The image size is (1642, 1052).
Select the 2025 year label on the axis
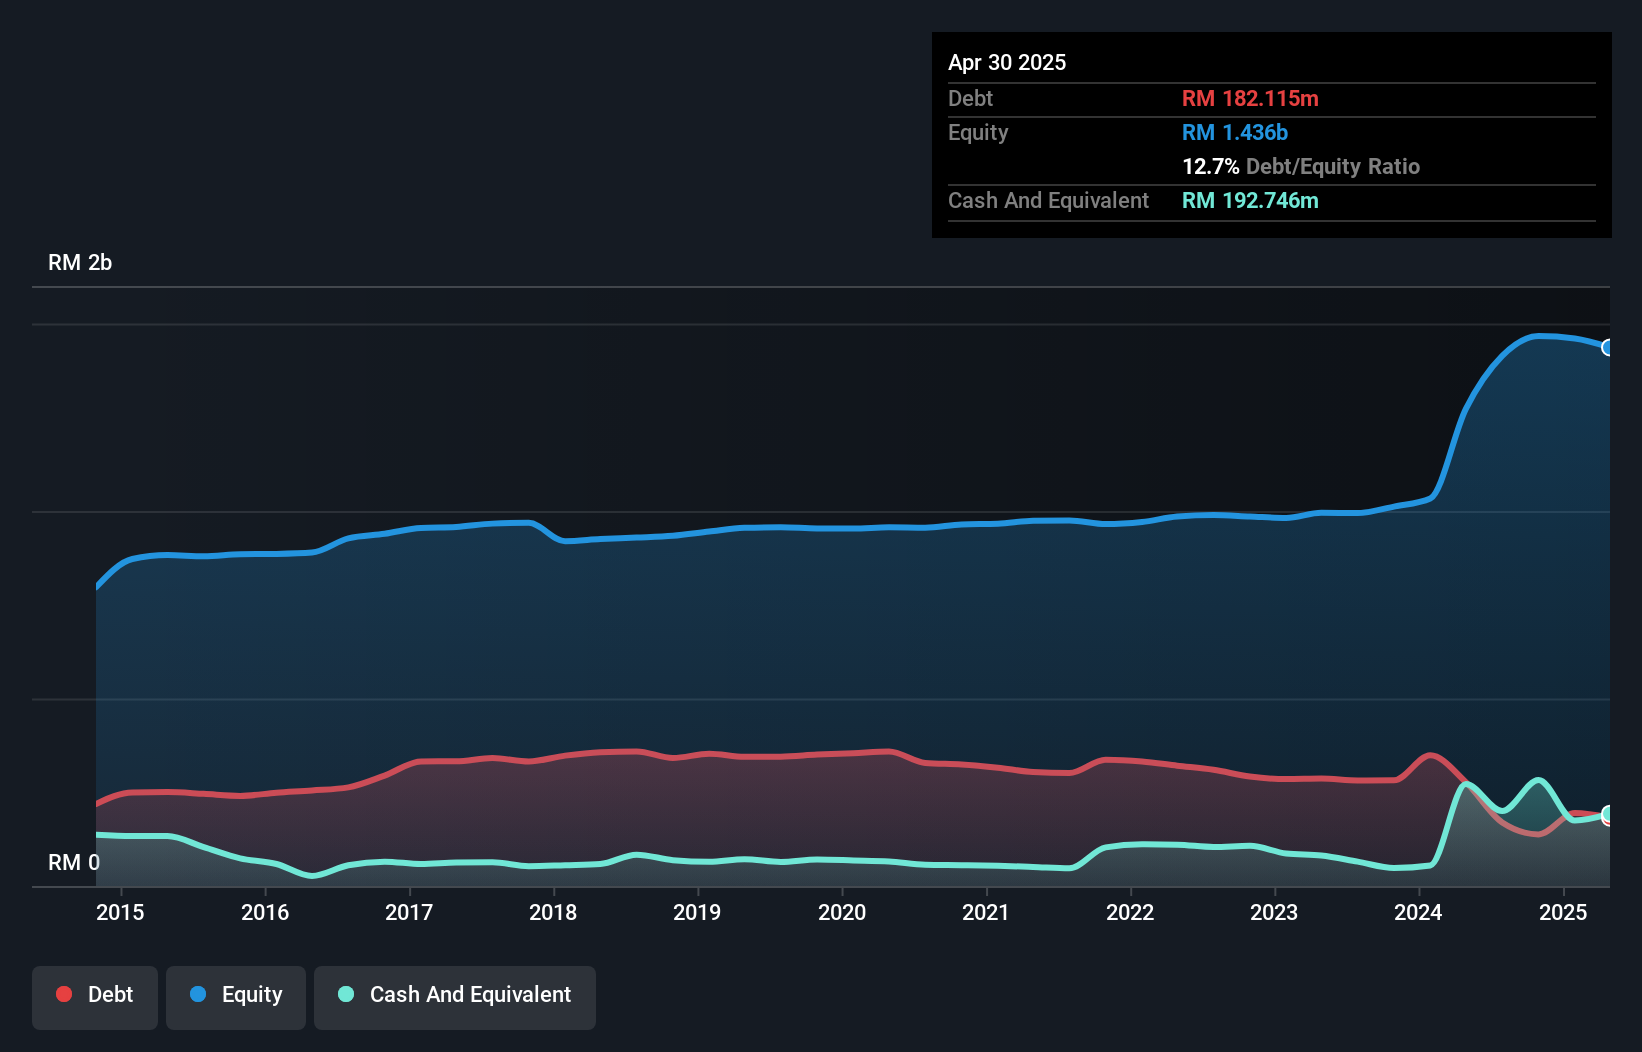(1565, 912)
